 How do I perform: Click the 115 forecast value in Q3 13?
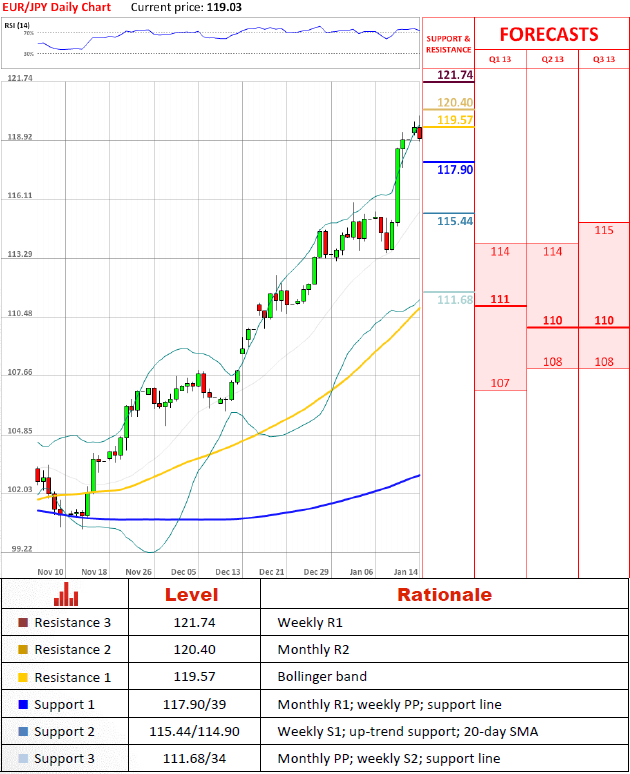[604, 230]
